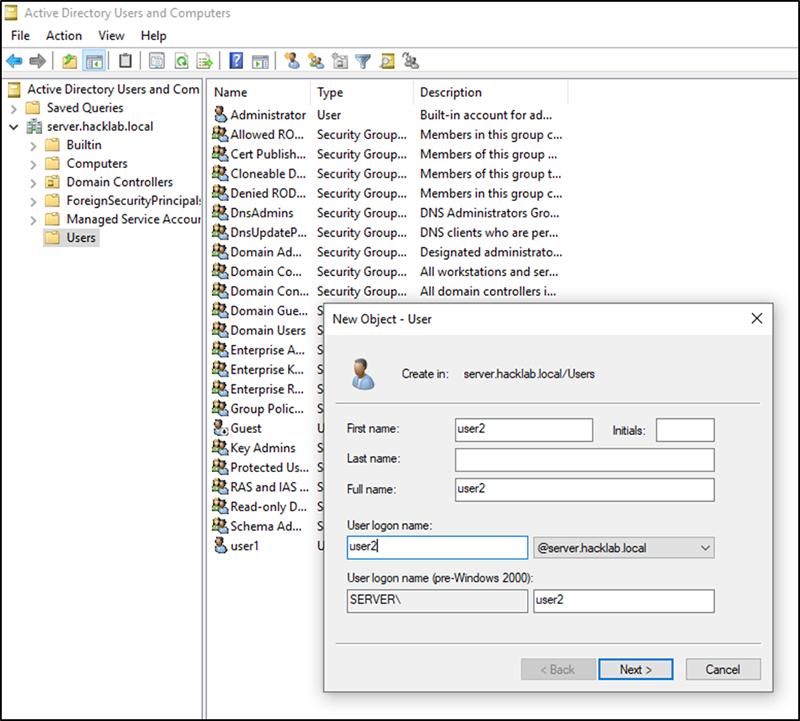Image resolution: width=800 pixels, height=721 pixels.
Task: Click the Initials input field
Action: [x=685, y=430]
